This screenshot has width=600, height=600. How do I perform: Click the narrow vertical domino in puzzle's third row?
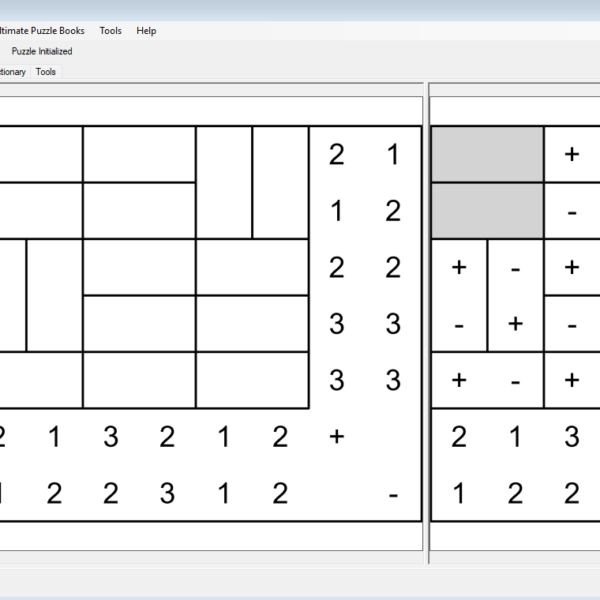[54, 295]
